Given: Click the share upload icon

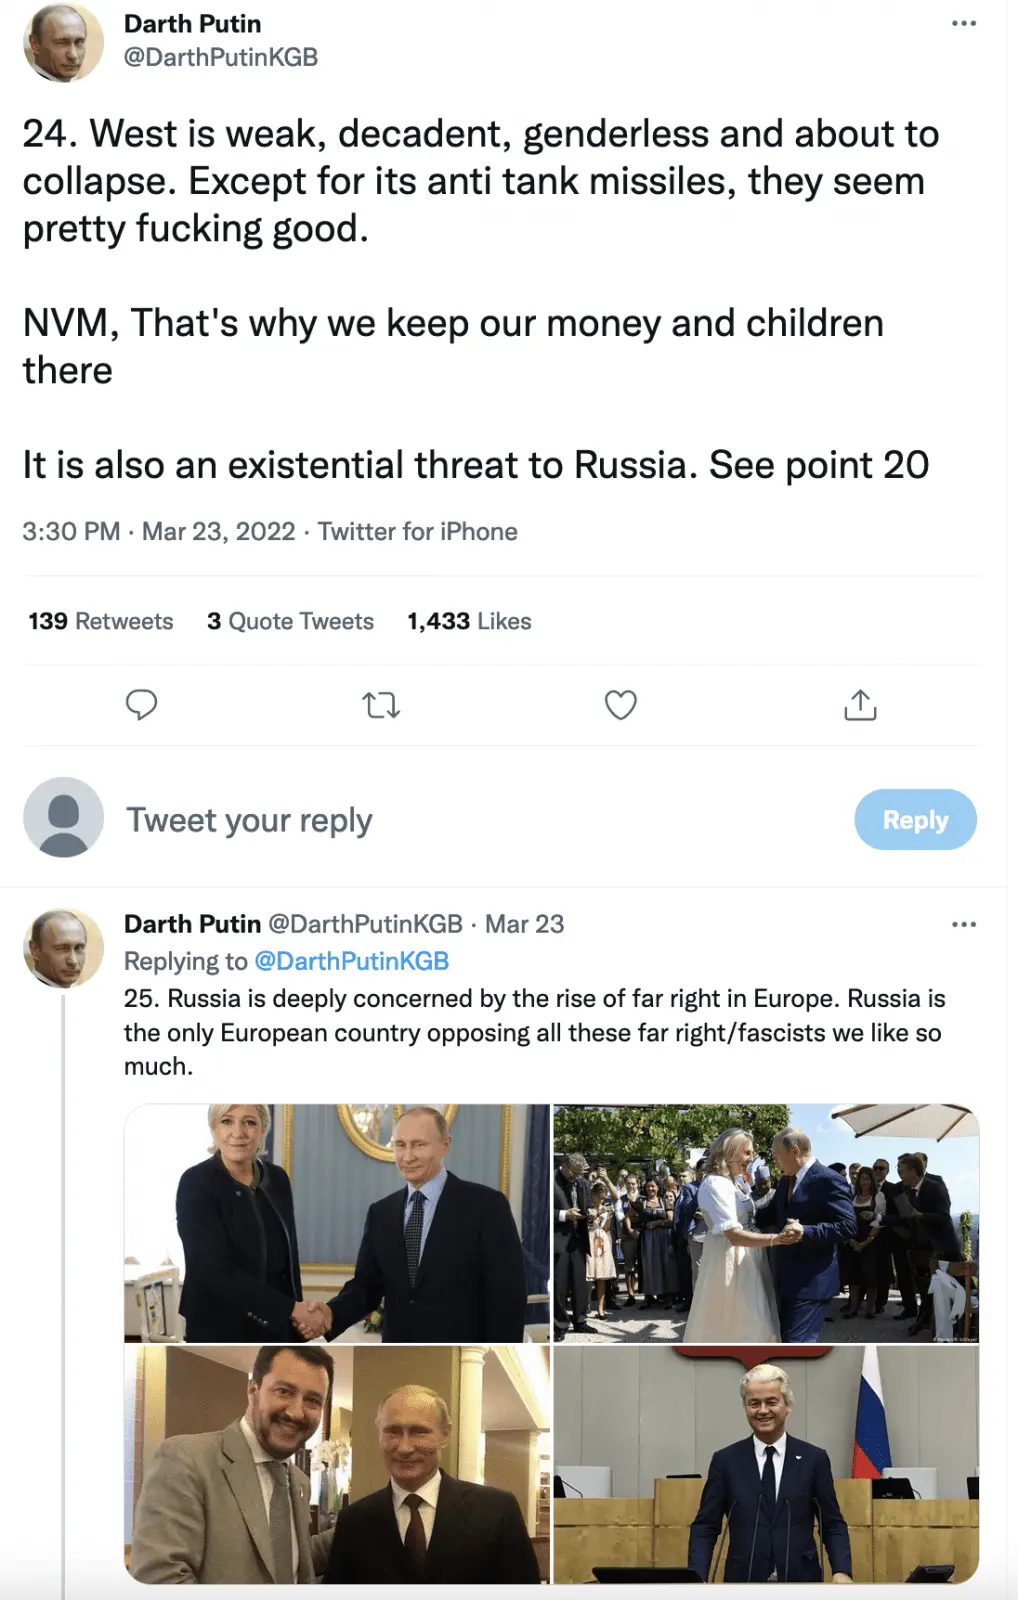Looking at the screenshot, I should 860,705.
